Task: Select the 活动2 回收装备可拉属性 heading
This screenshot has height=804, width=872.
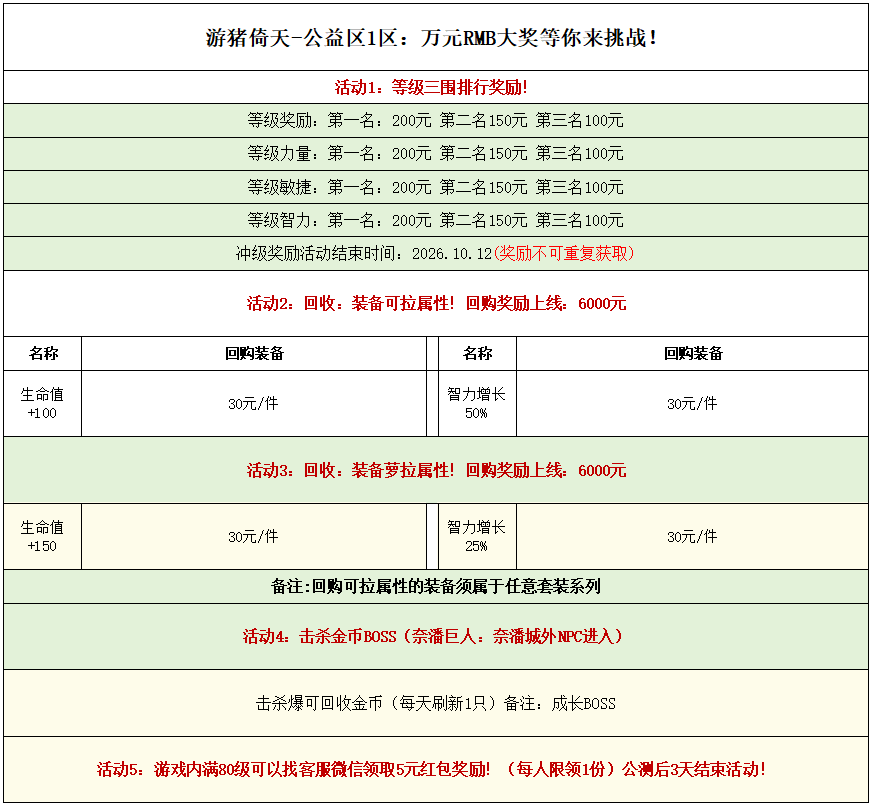Action: pyautogui.click(x=437, y=304)
